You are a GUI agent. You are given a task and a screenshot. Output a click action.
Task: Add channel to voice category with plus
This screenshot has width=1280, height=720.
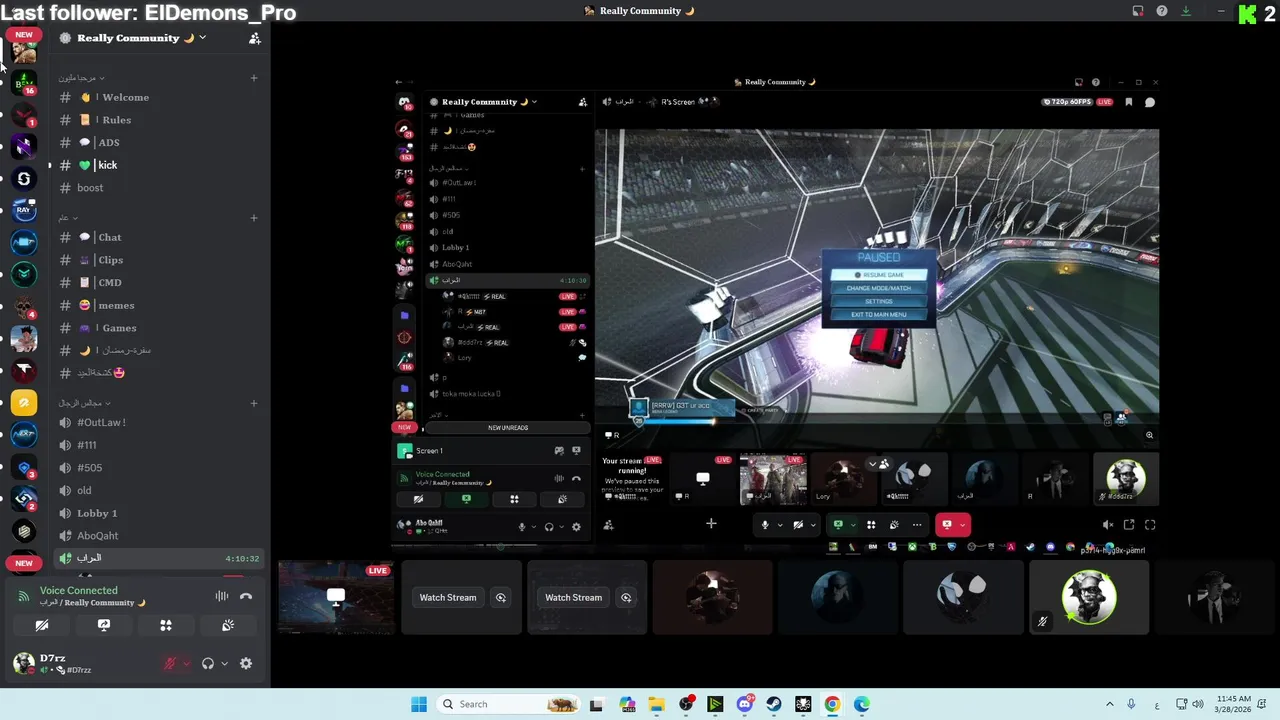pyautogui.click(x=254, y=403)
